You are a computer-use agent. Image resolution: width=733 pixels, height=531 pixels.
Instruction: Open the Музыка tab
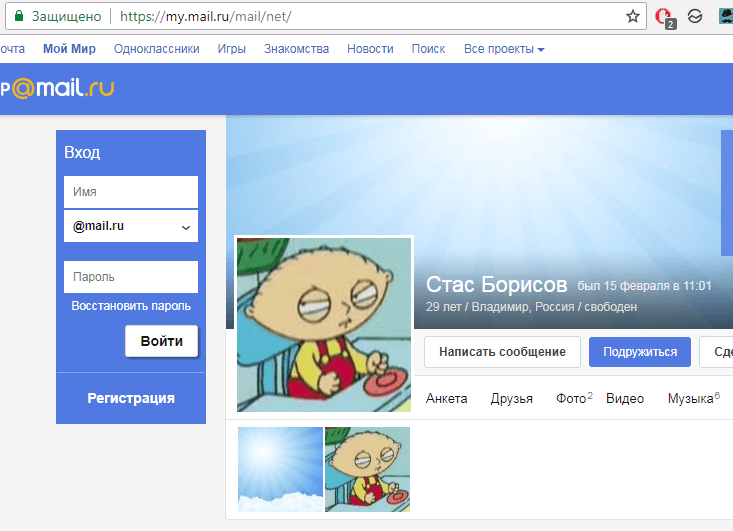tap(694, 398)
